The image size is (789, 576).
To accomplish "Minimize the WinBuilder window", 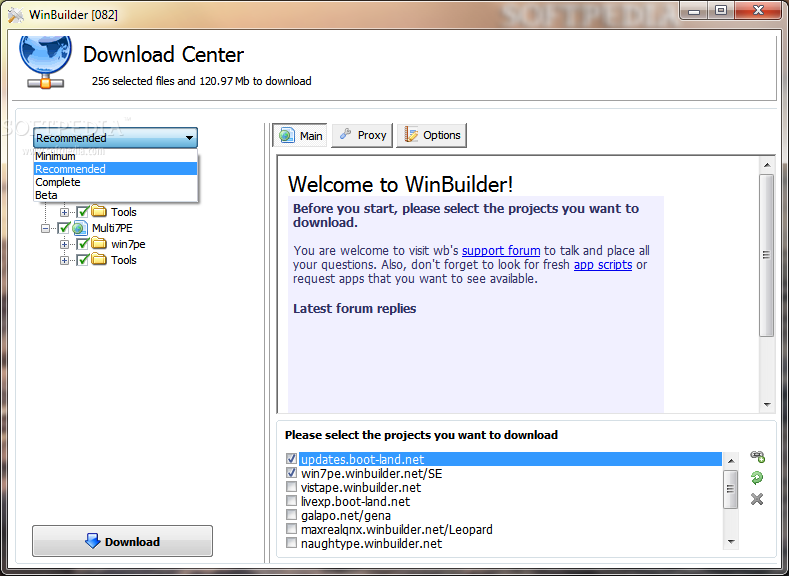I will click(x=694, y=11).
